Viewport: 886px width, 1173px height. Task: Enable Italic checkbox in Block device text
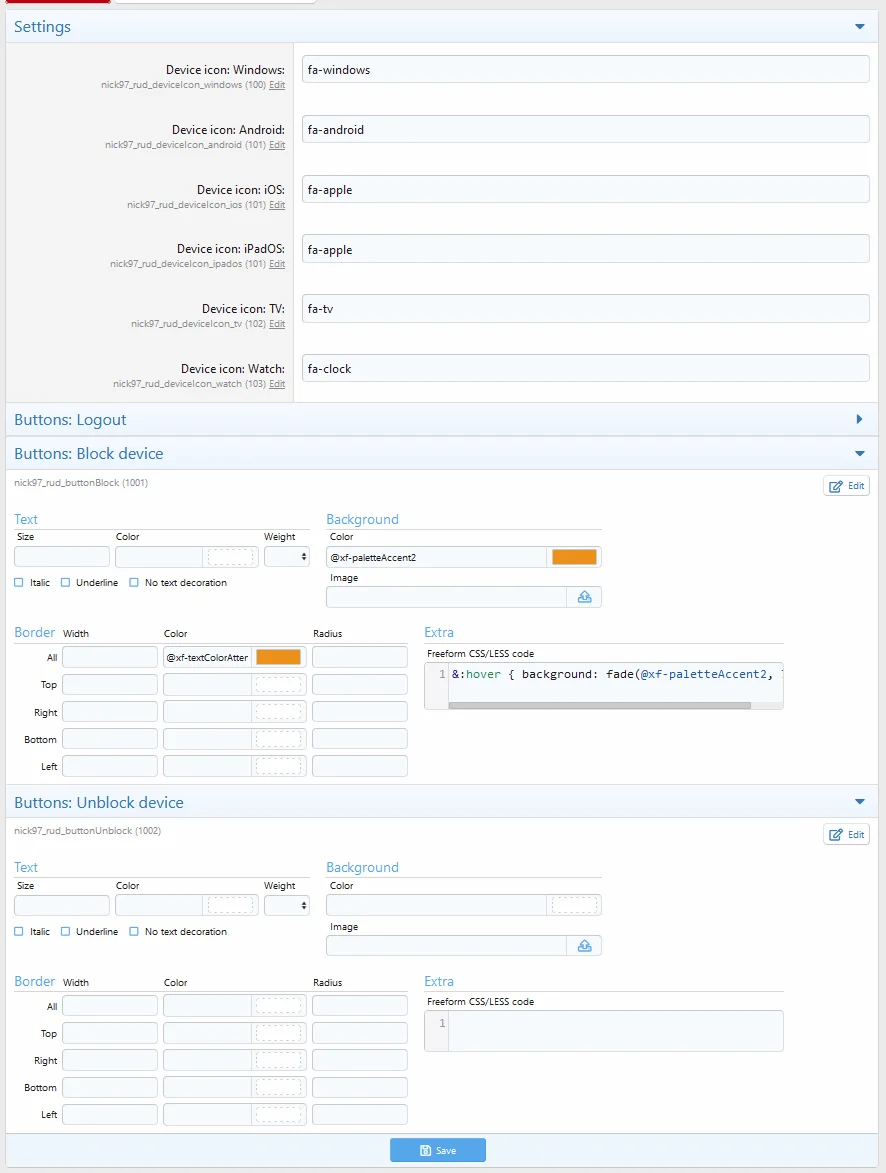pos(19,583)
